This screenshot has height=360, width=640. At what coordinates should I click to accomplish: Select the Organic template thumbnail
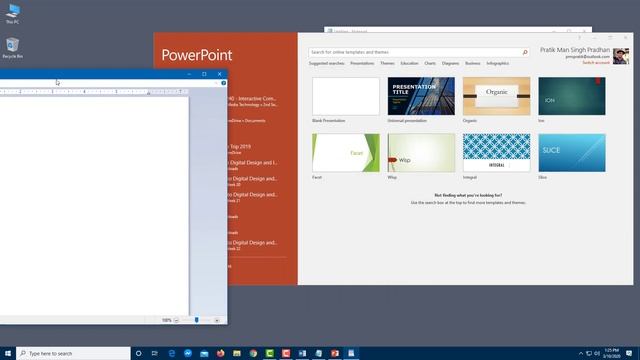(x=496, y=96)
